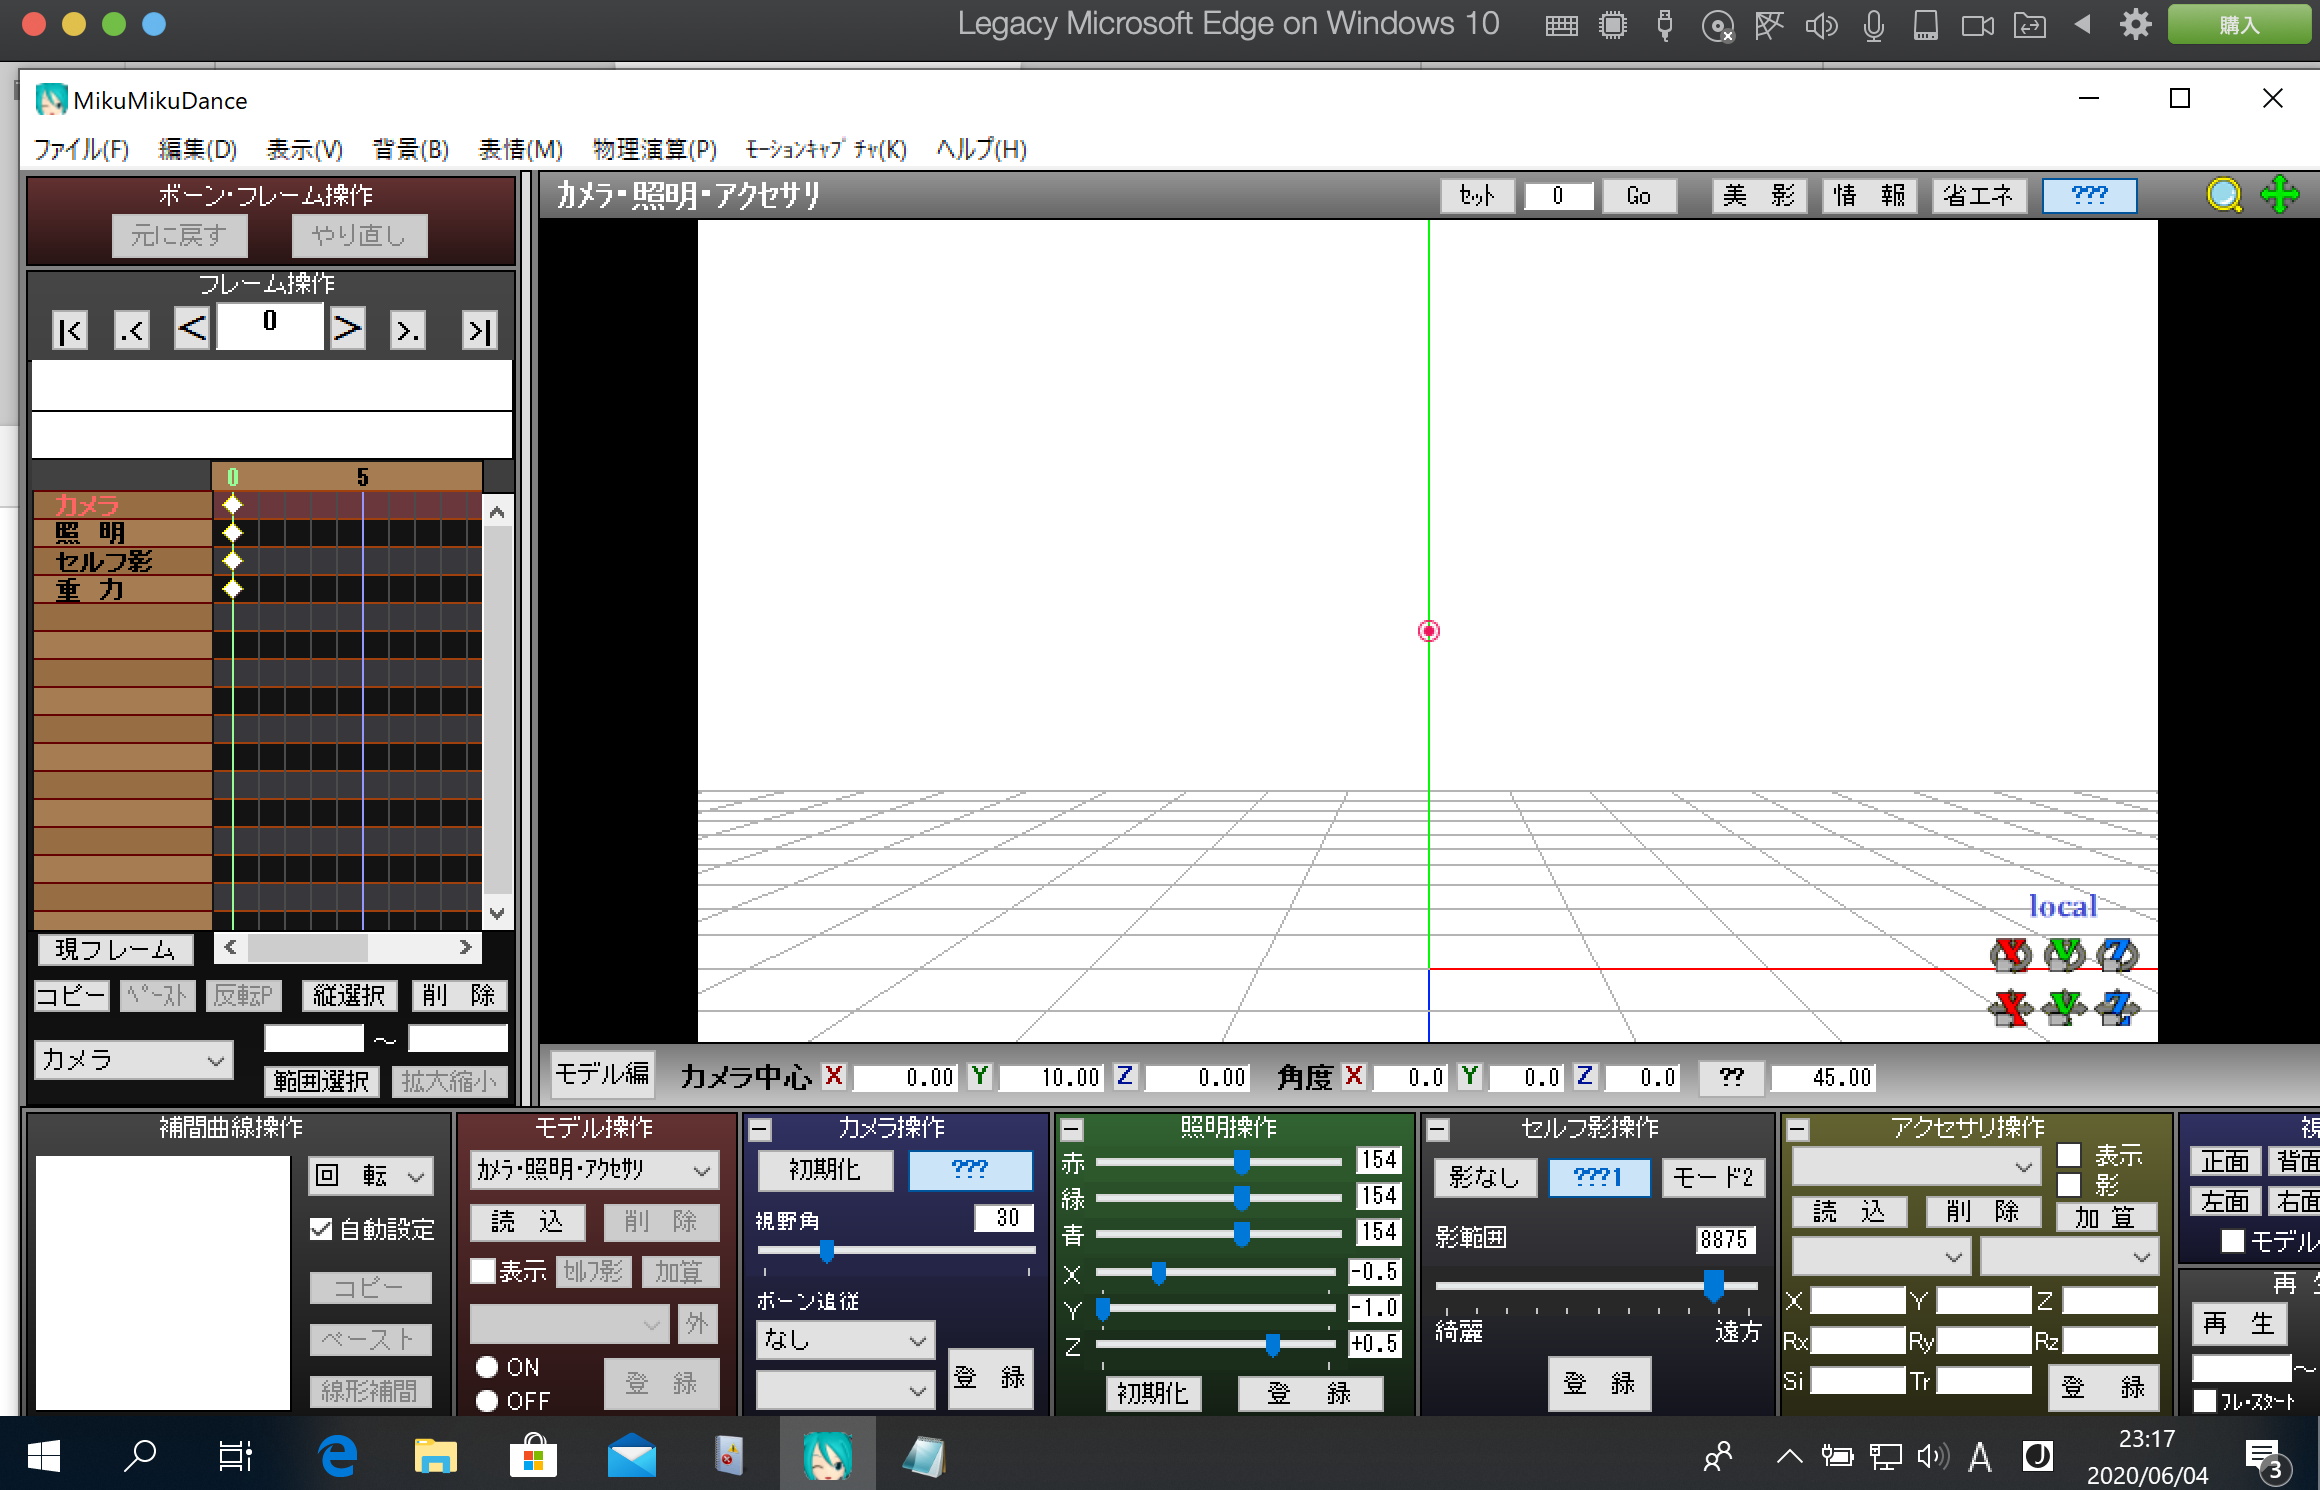Toggle the 影なし shadow mode button

pos(1485,1178)
